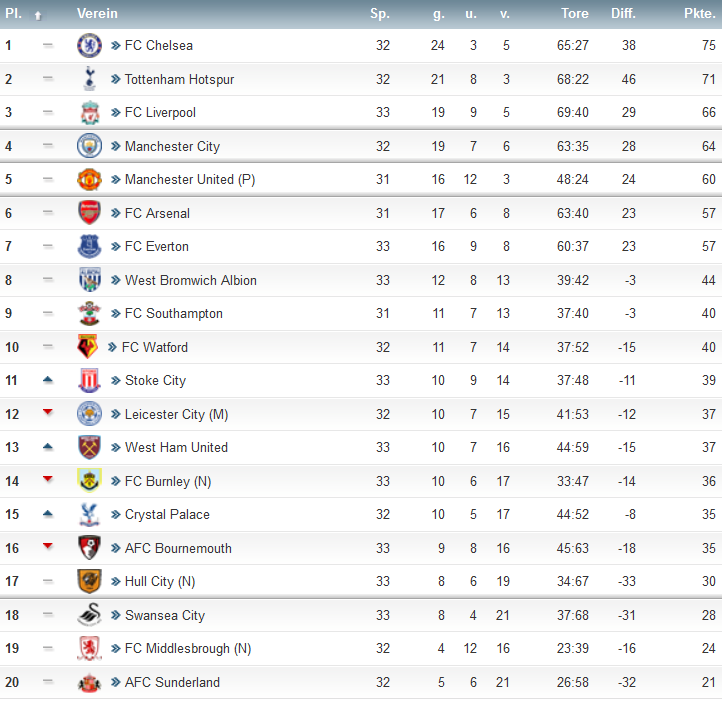Select the Swansea City swan logo
722x702 pixels.
89,615
